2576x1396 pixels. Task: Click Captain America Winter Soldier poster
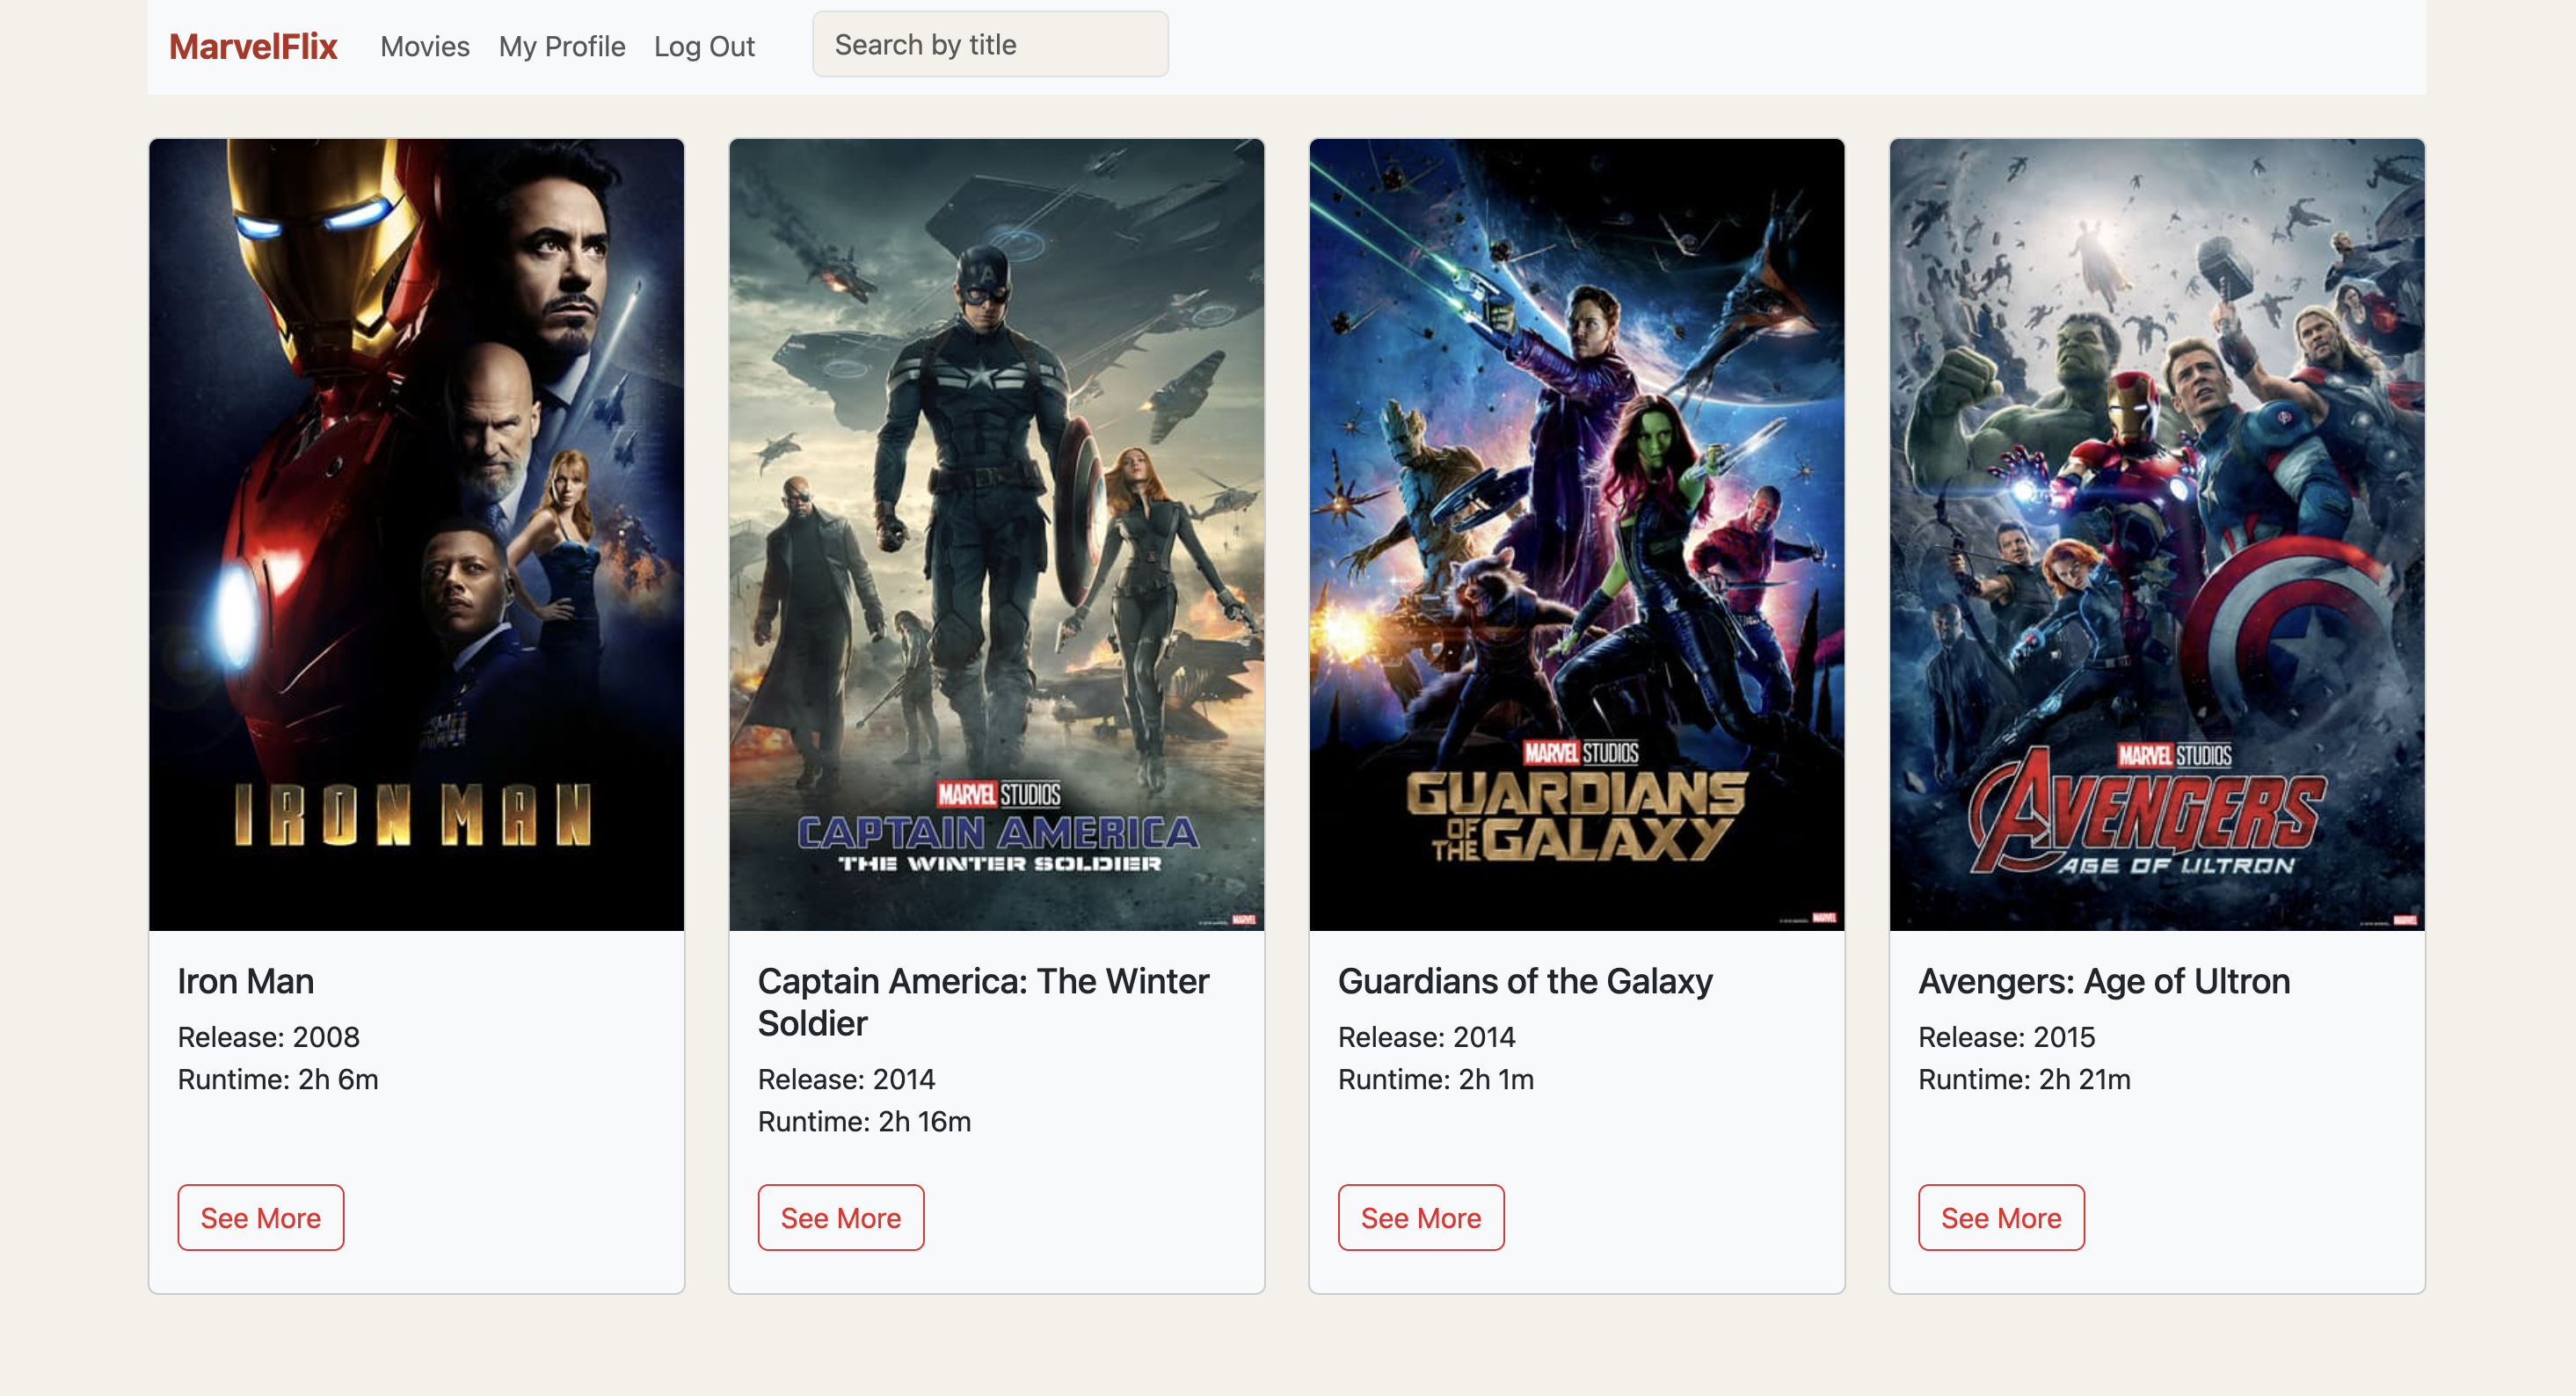[996, 534]
